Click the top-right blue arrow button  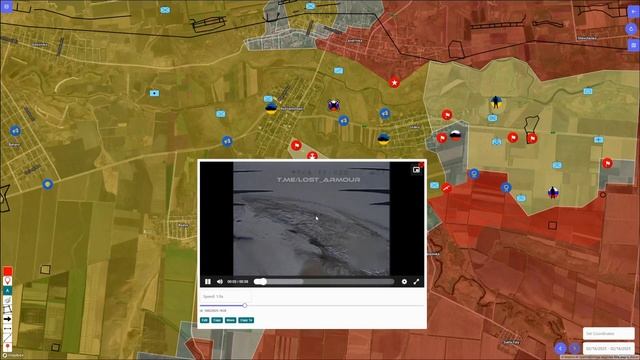(633, 12)
